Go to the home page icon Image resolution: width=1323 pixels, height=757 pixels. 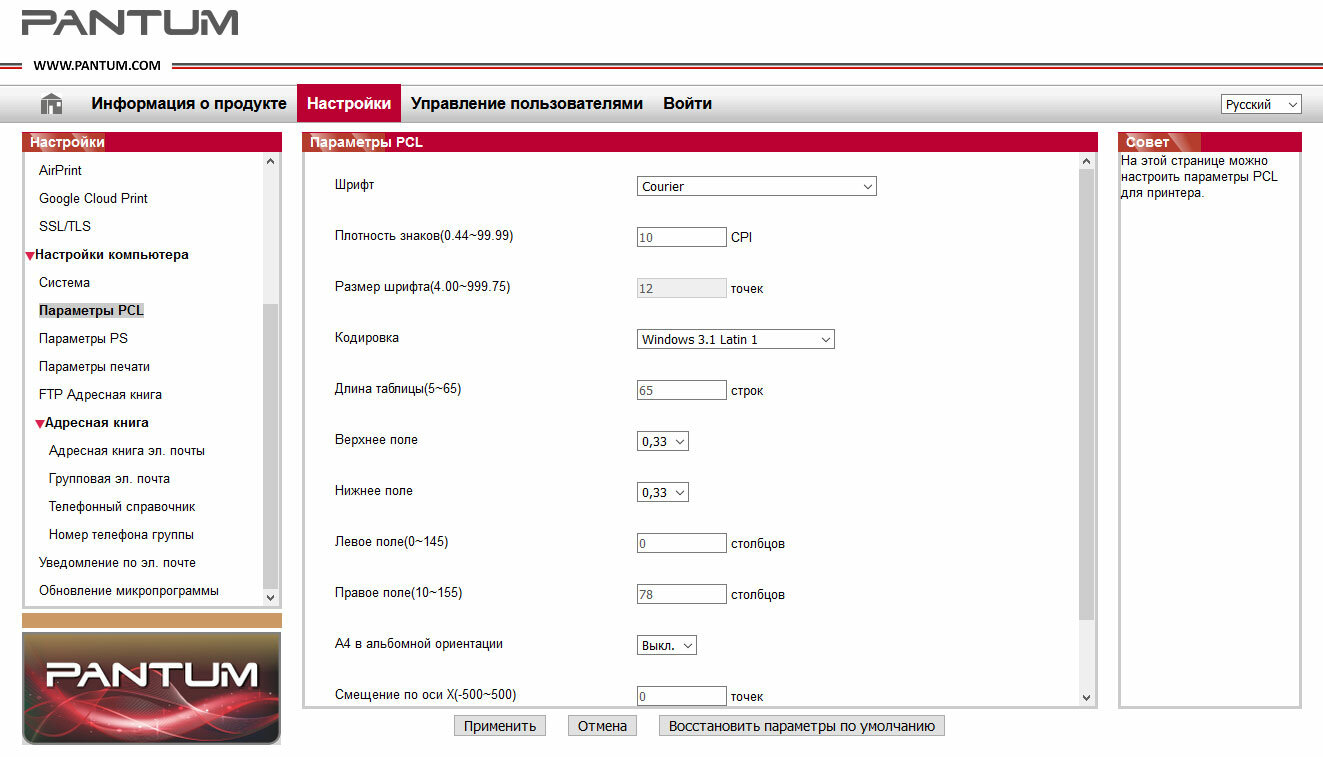pos(51,104)
